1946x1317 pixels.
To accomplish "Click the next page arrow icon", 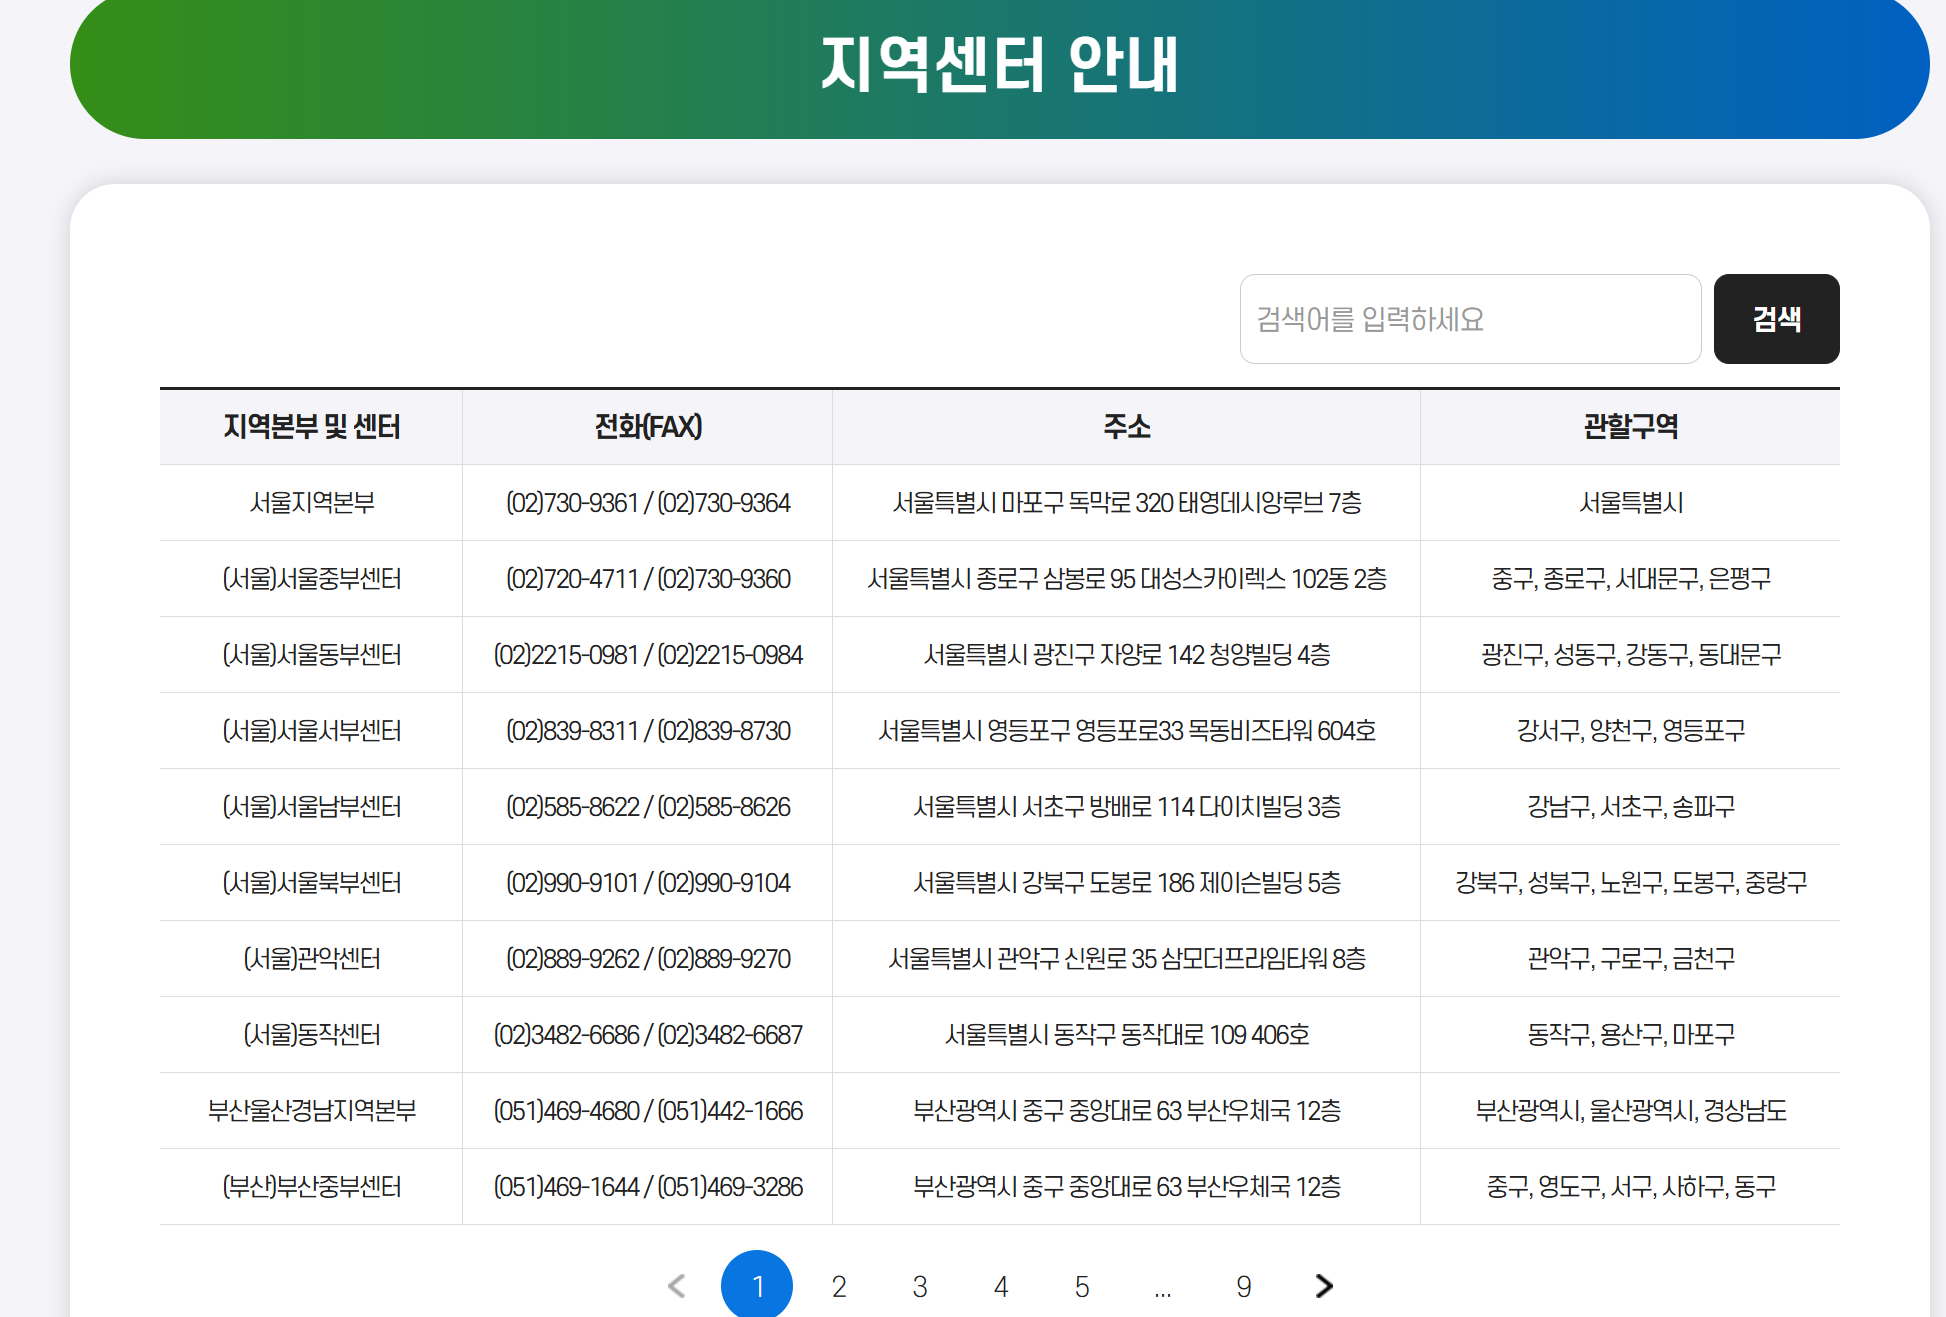I will point(1324,1286).
